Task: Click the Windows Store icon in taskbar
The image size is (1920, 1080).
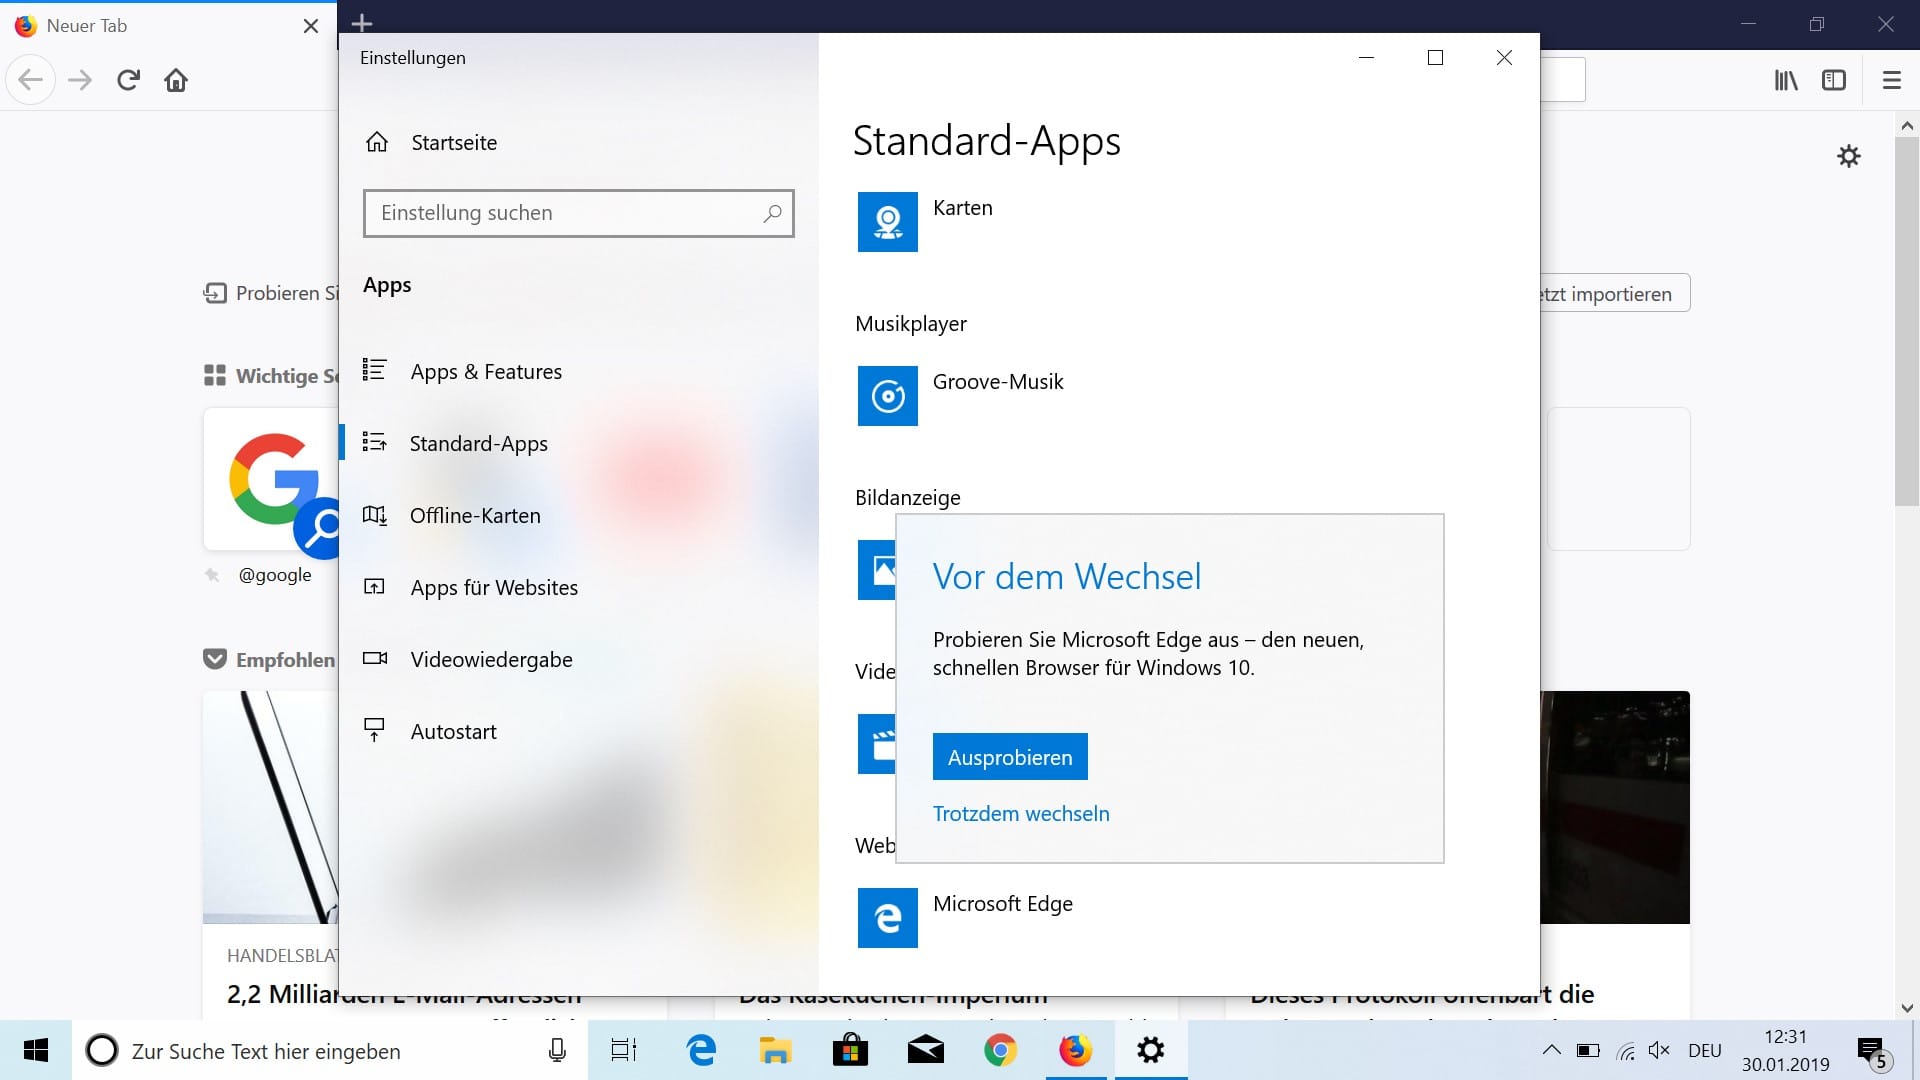Action: [x=849, y=1050]
